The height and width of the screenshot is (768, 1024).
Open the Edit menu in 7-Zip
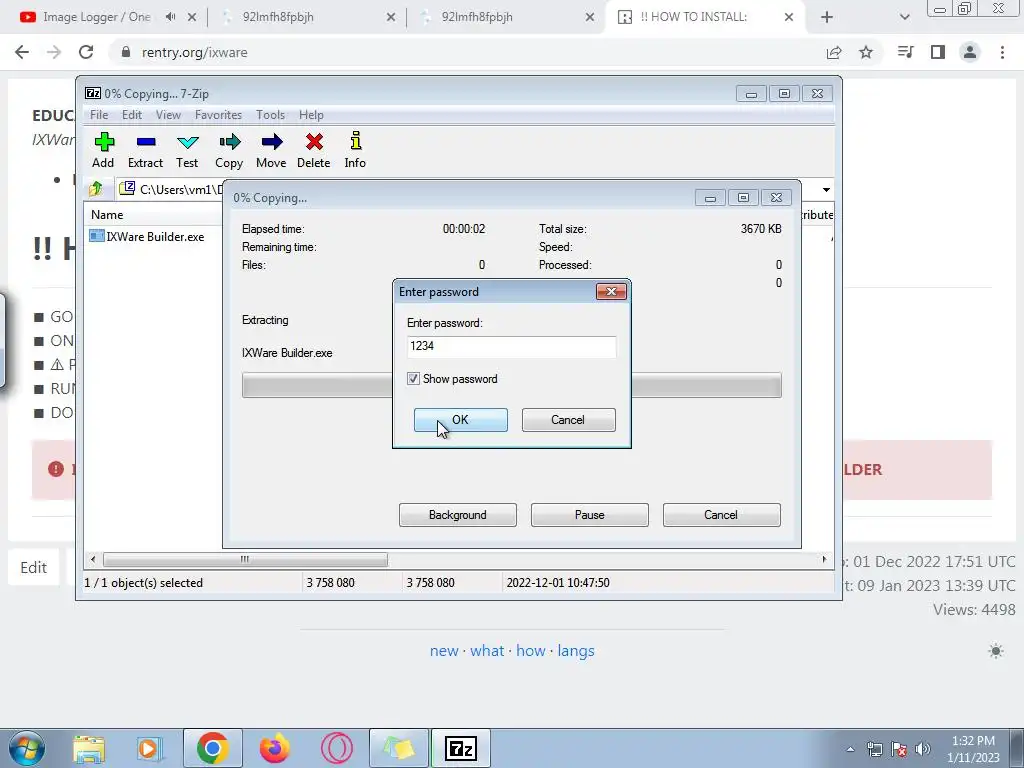coord(131,115)
